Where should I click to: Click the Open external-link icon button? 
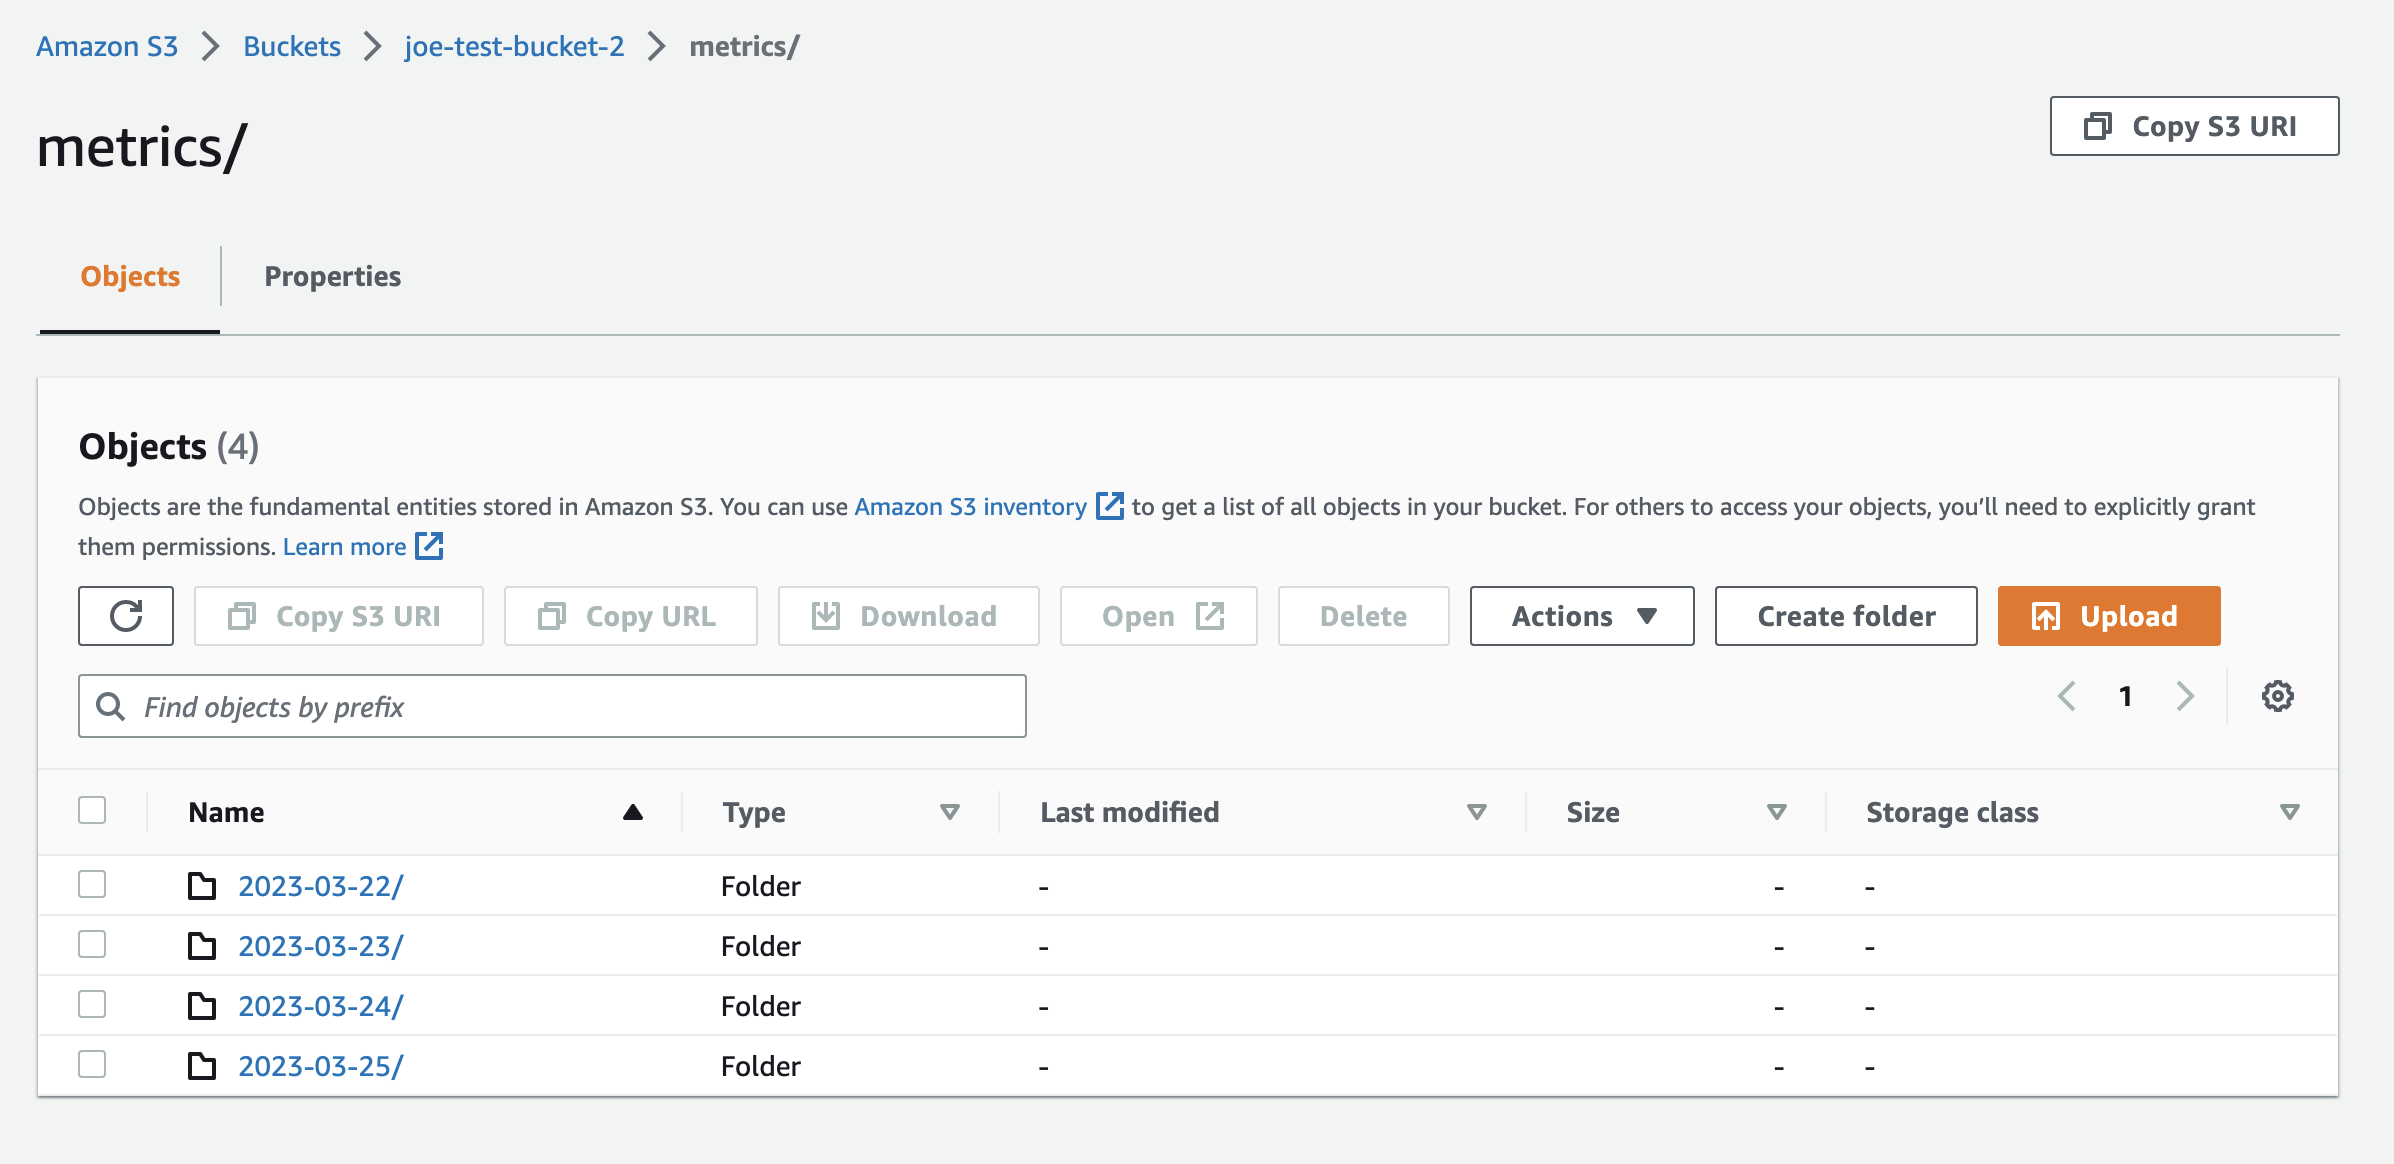point(1211,616)
